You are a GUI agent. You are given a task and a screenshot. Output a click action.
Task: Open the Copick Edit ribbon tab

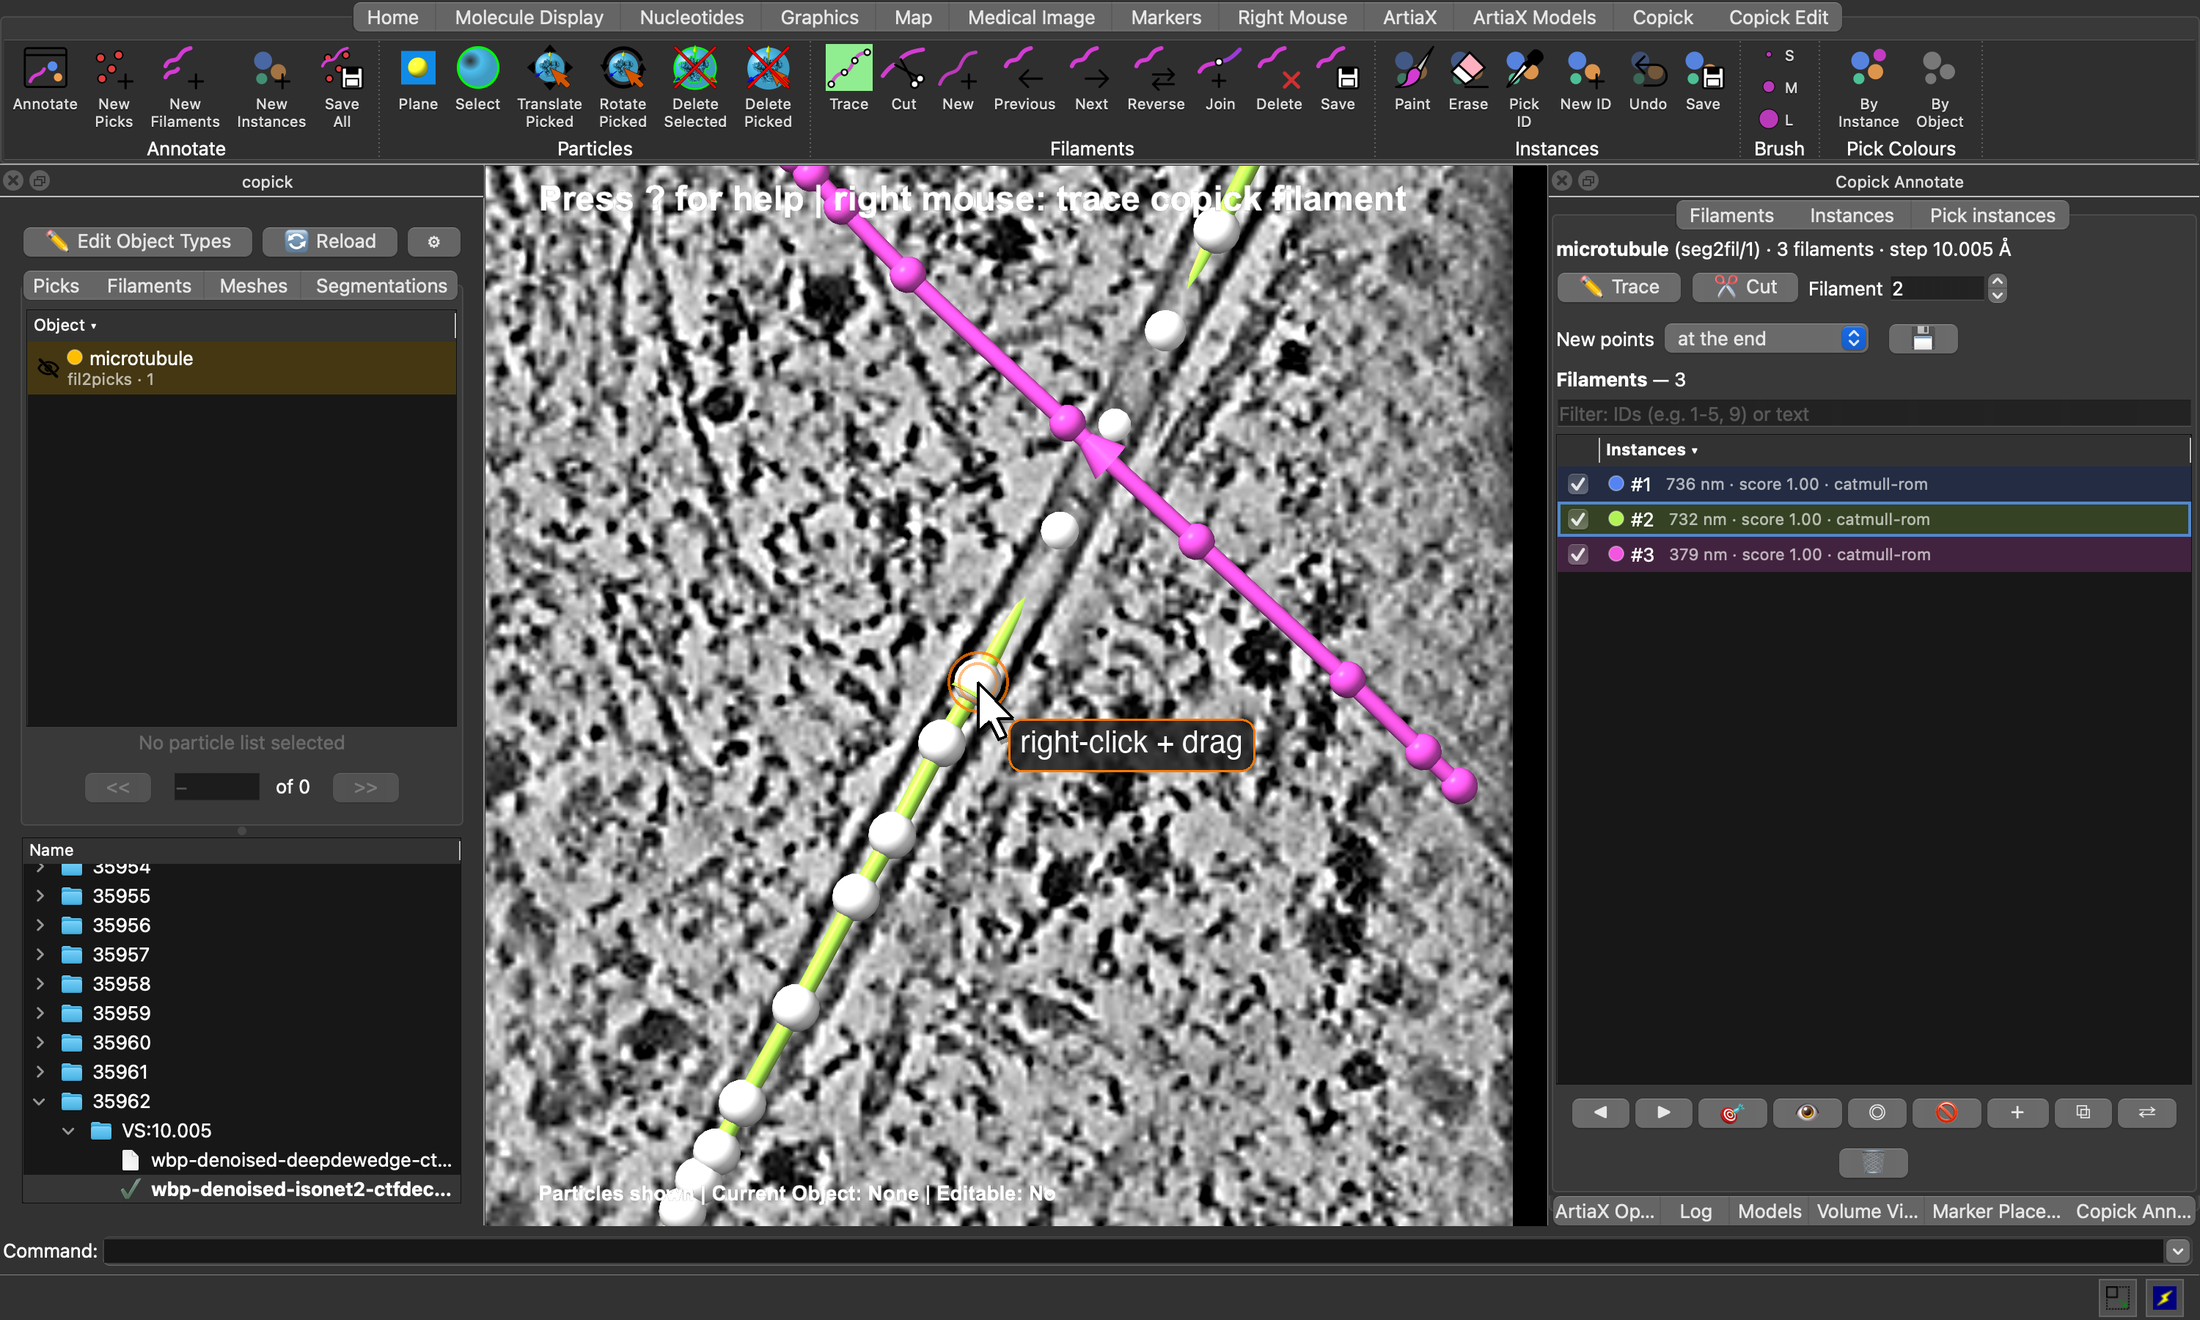(1777, 17)
